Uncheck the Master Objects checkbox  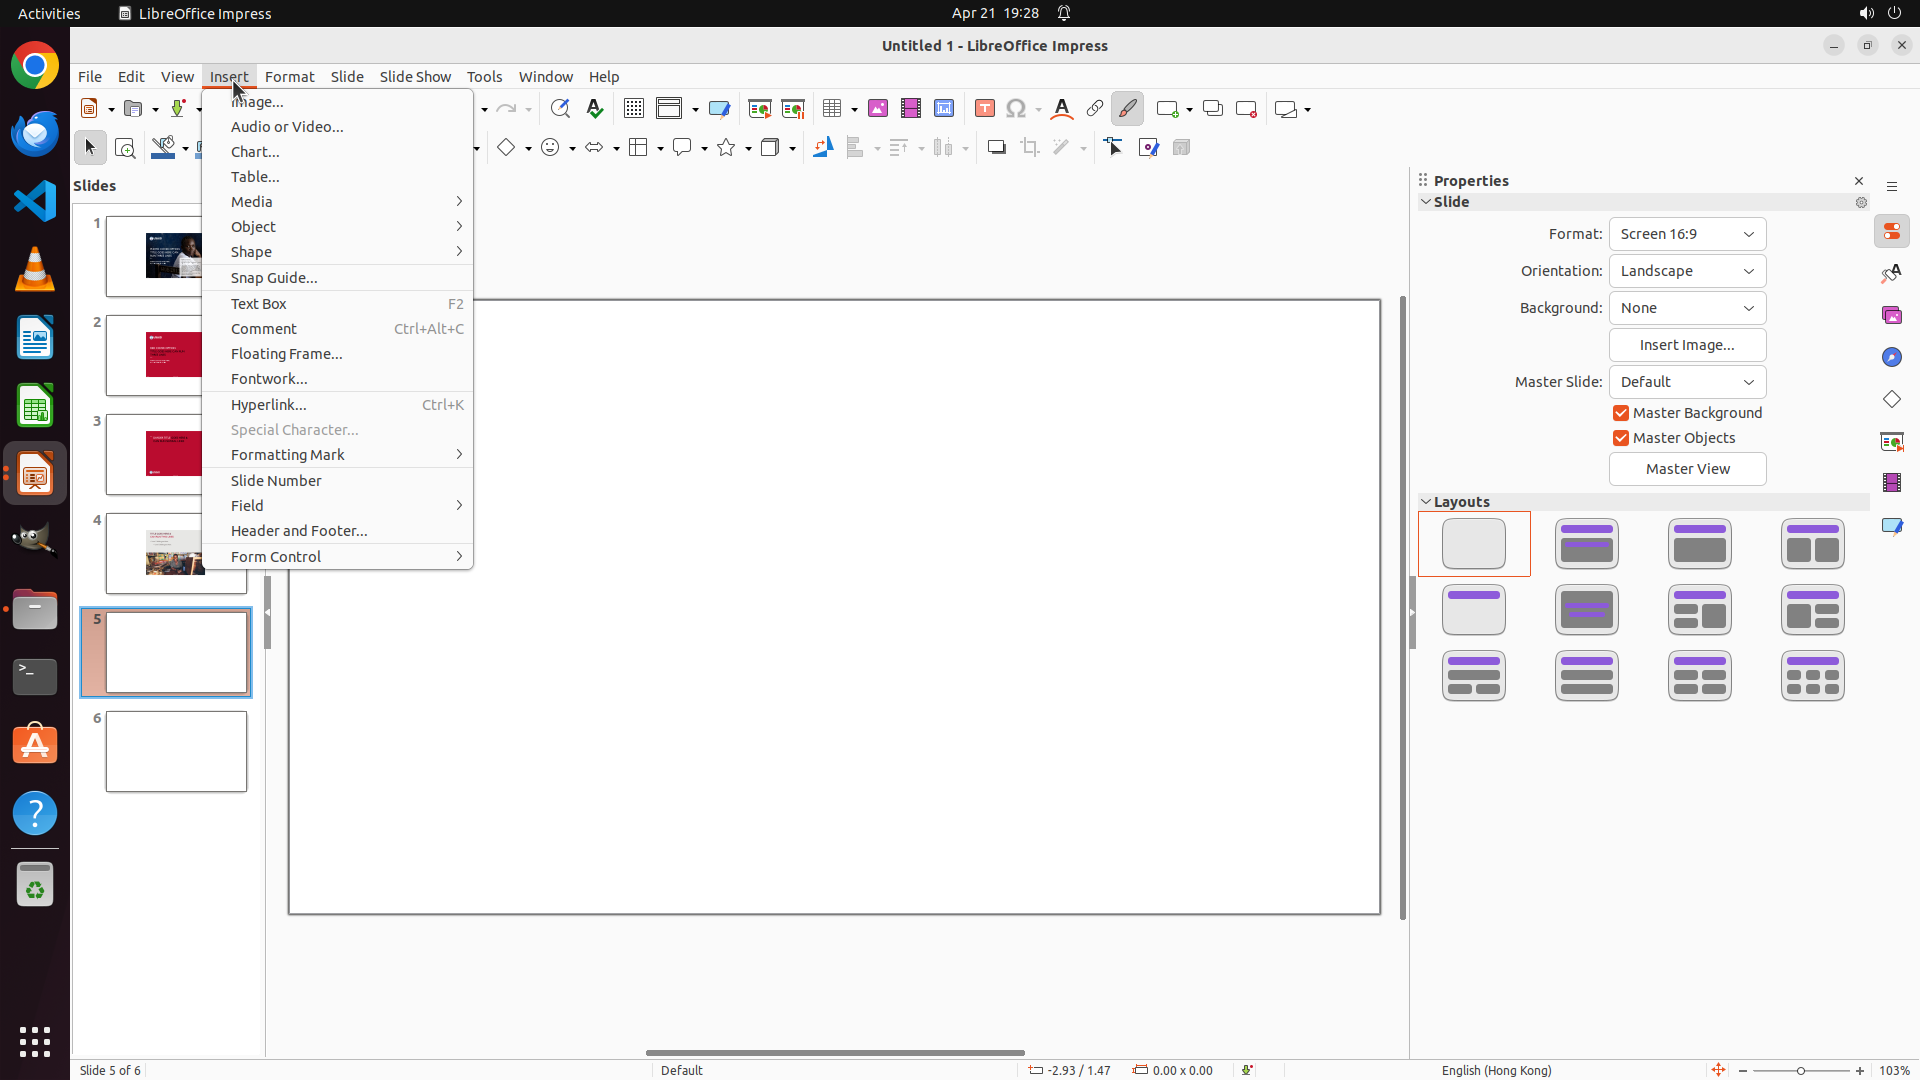click(1621, 438)
